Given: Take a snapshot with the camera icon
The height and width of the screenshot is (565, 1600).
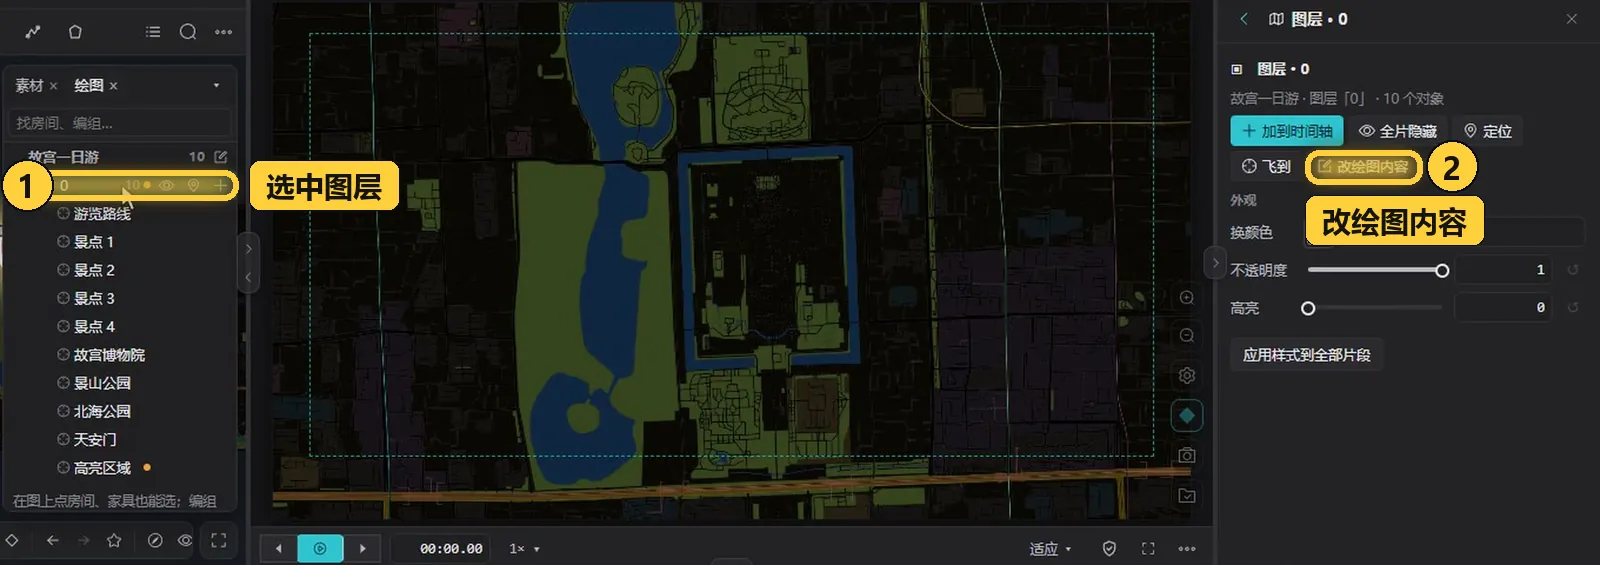Looking at the screenshot, I should (x=1187, y=455).
